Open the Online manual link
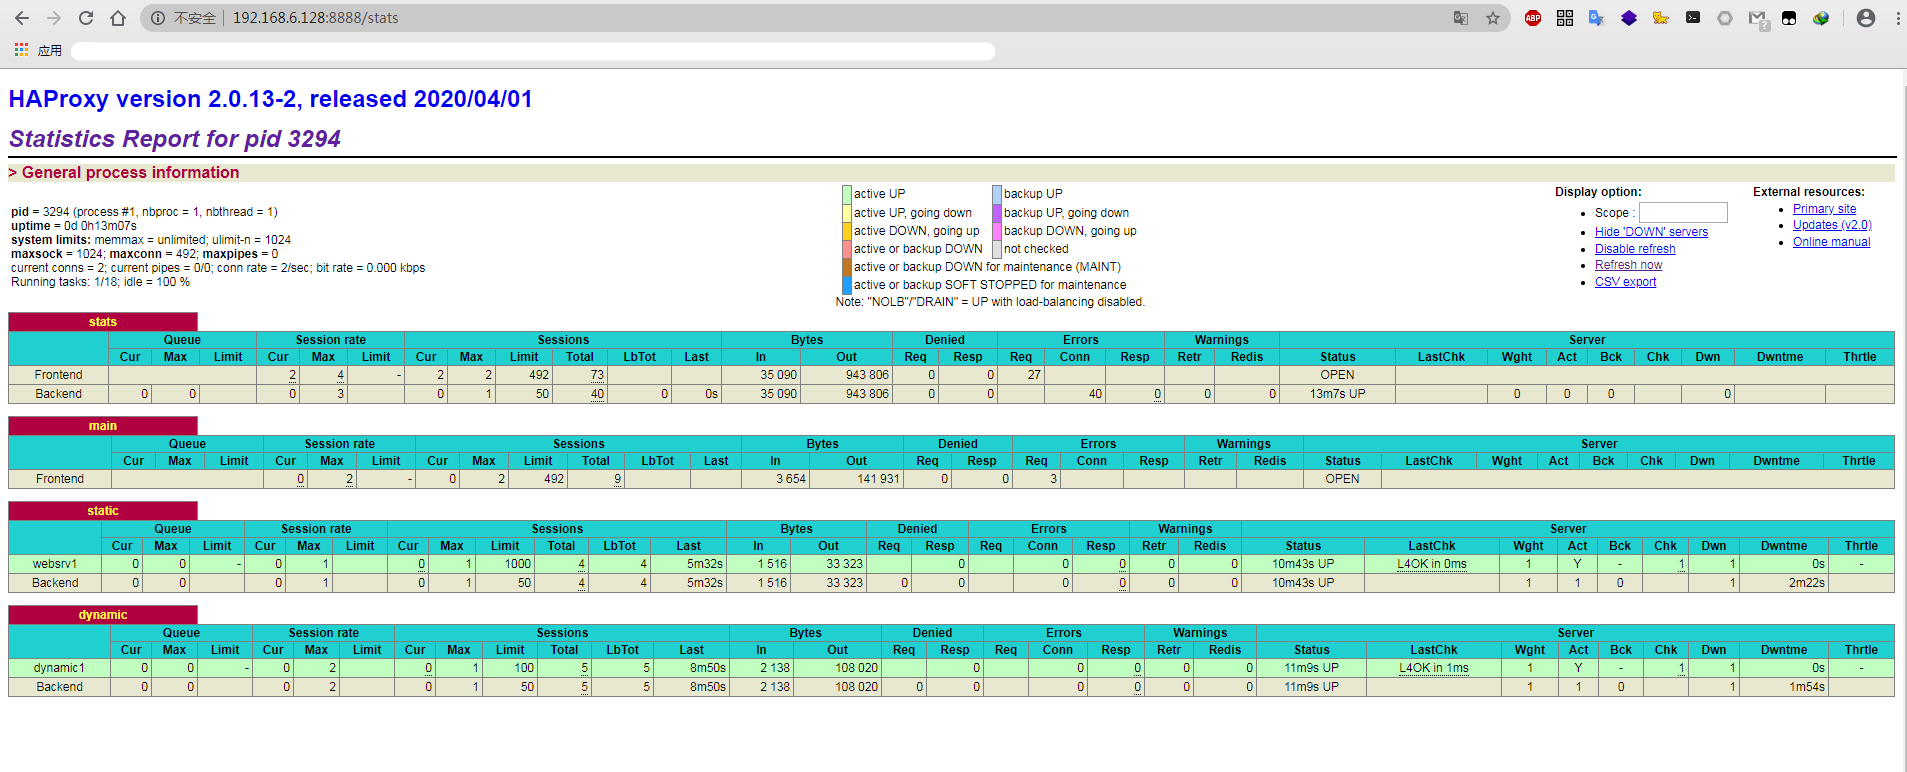The width and height of the screenshot is (1907, 772). 1831,242
